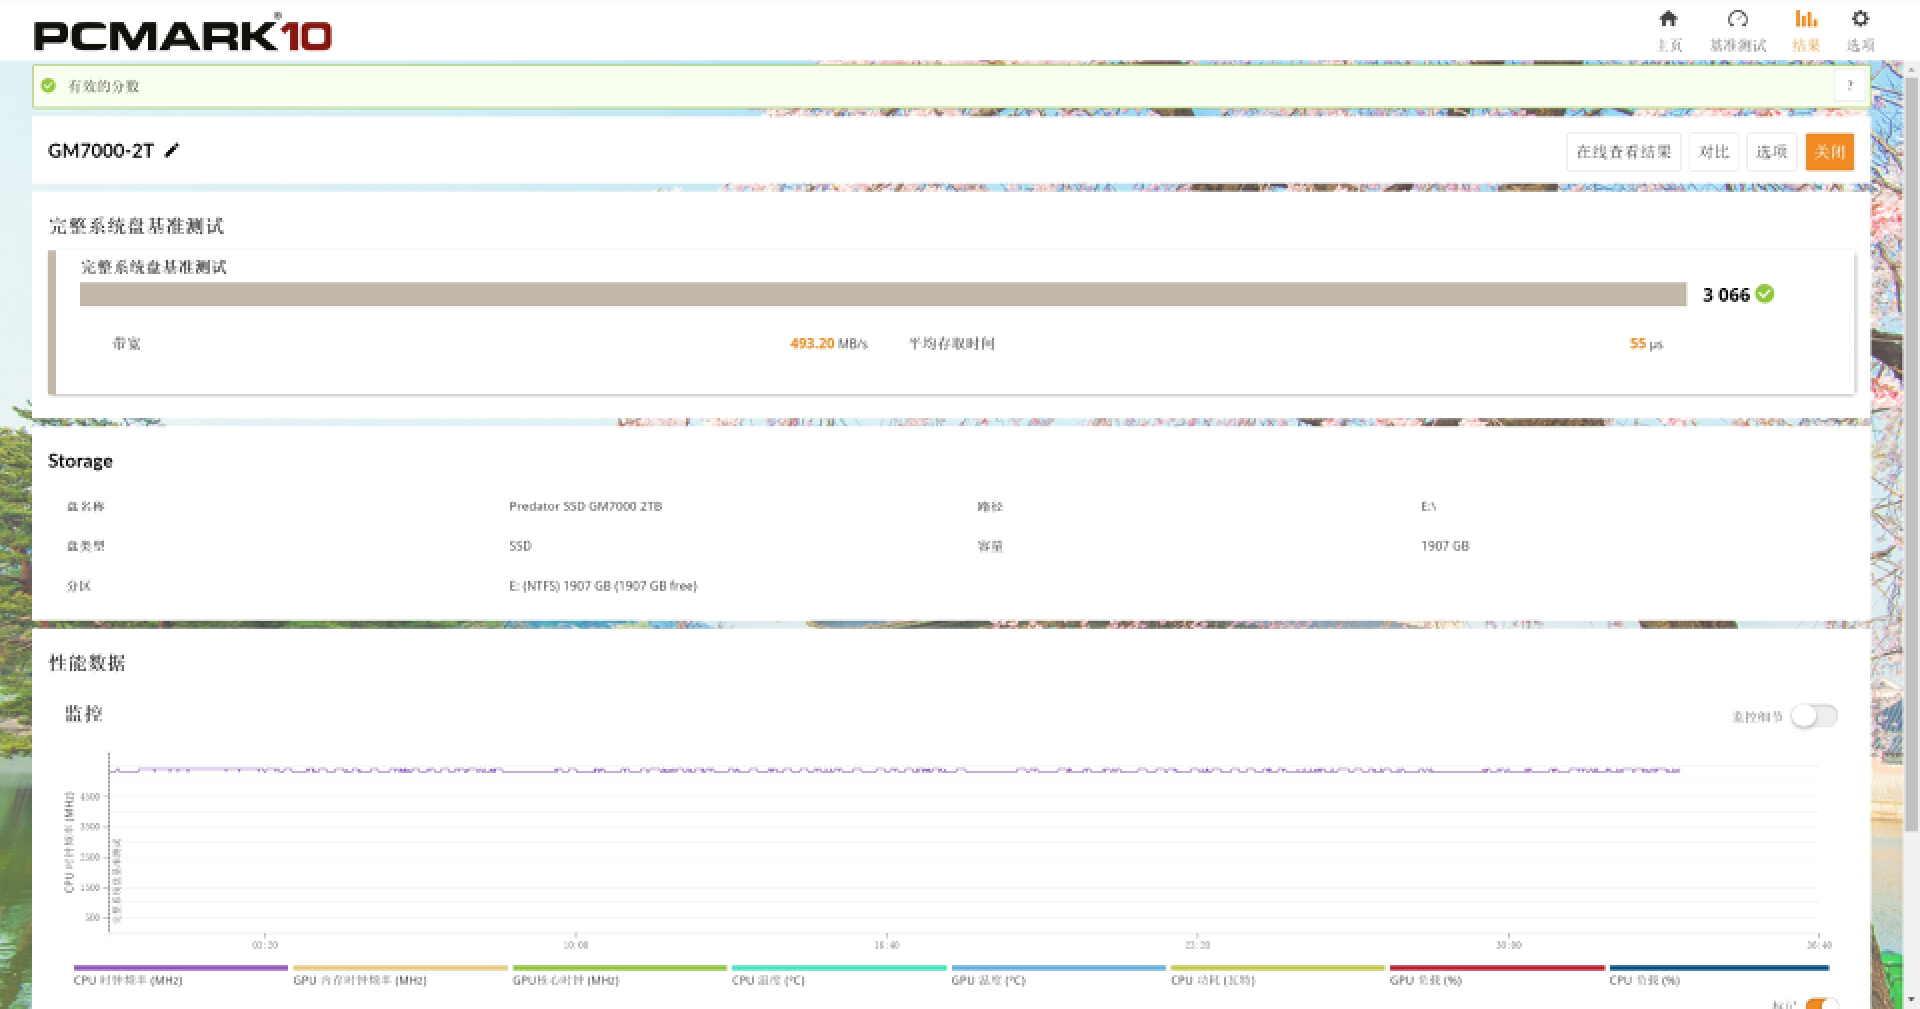This screenshot has height=1009, width=1920.
Task: Click the 监控 monitoring heading
Action: (x=84, y=713)
